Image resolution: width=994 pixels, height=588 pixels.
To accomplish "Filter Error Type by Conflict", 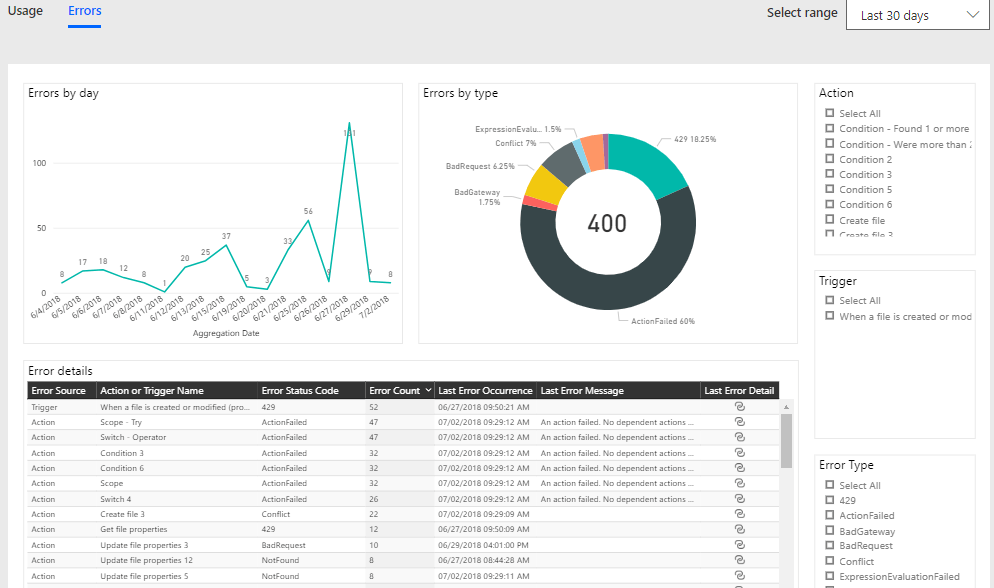I will click(829, 561).
